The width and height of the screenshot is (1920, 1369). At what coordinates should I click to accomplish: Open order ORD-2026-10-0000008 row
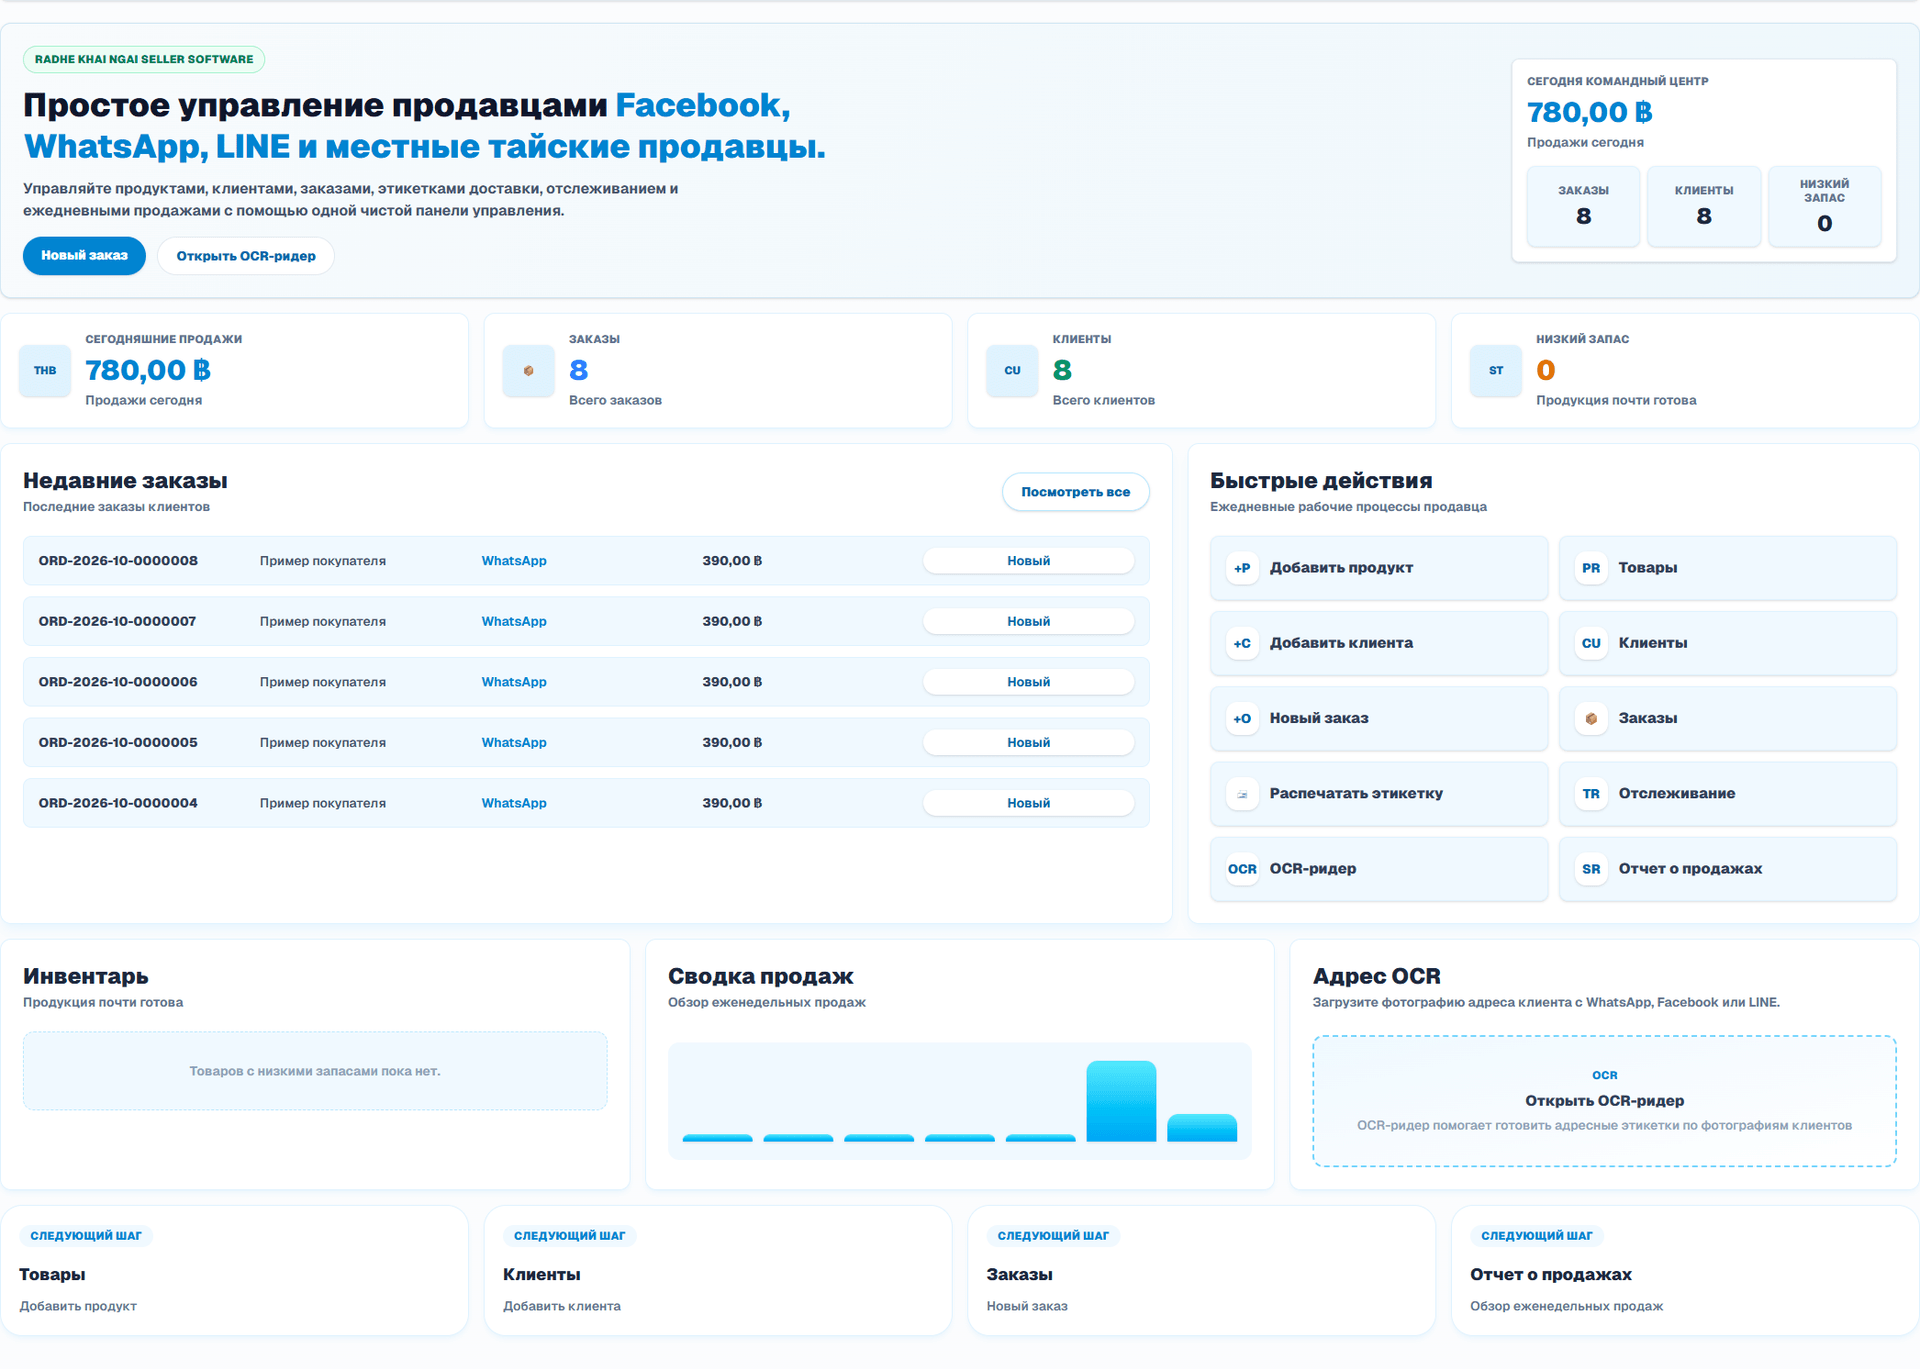586,561
